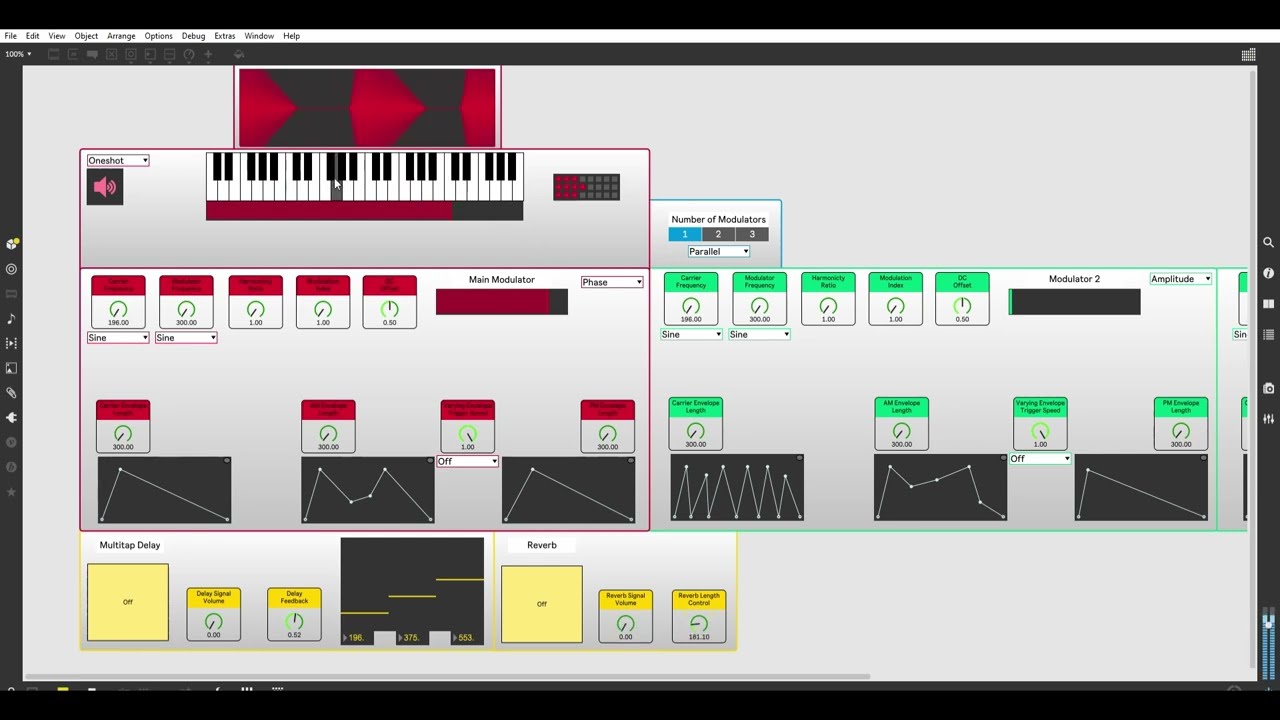
Task: Click the first object box icon in top toolbar
Action: [x=54, y=54]
